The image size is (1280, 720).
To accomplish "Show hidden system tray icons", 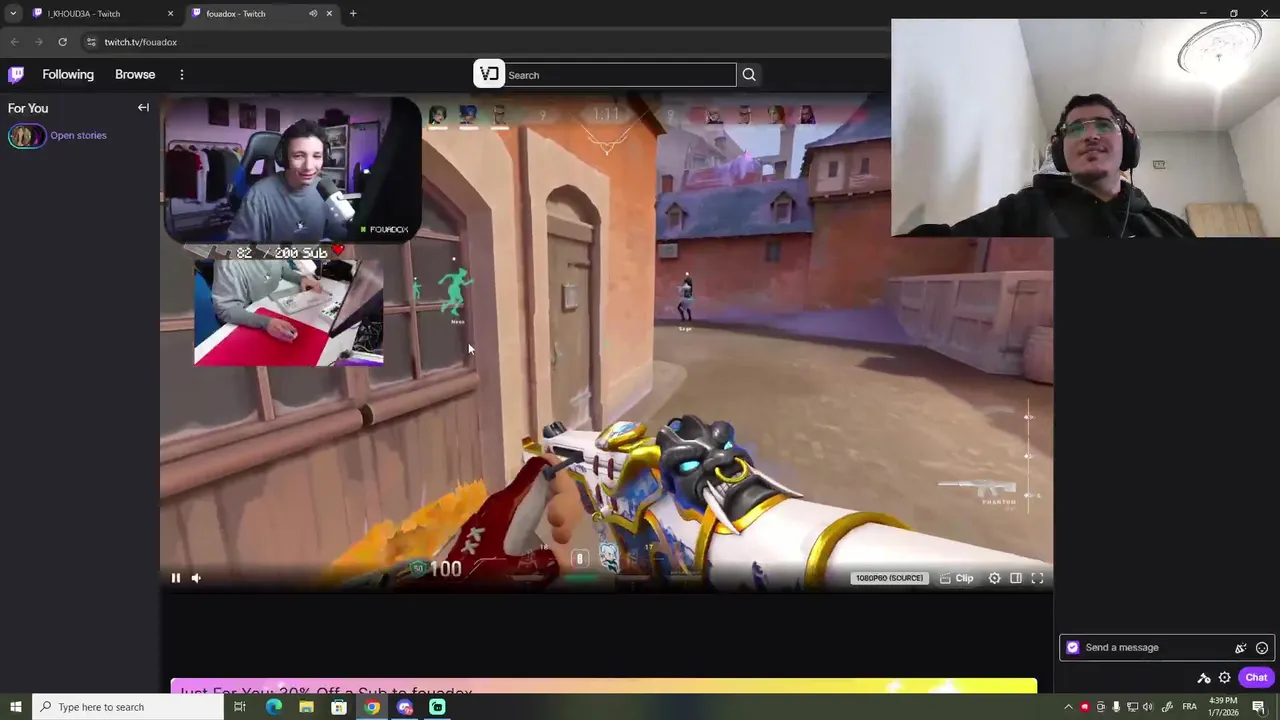I will click(1068, 707).
